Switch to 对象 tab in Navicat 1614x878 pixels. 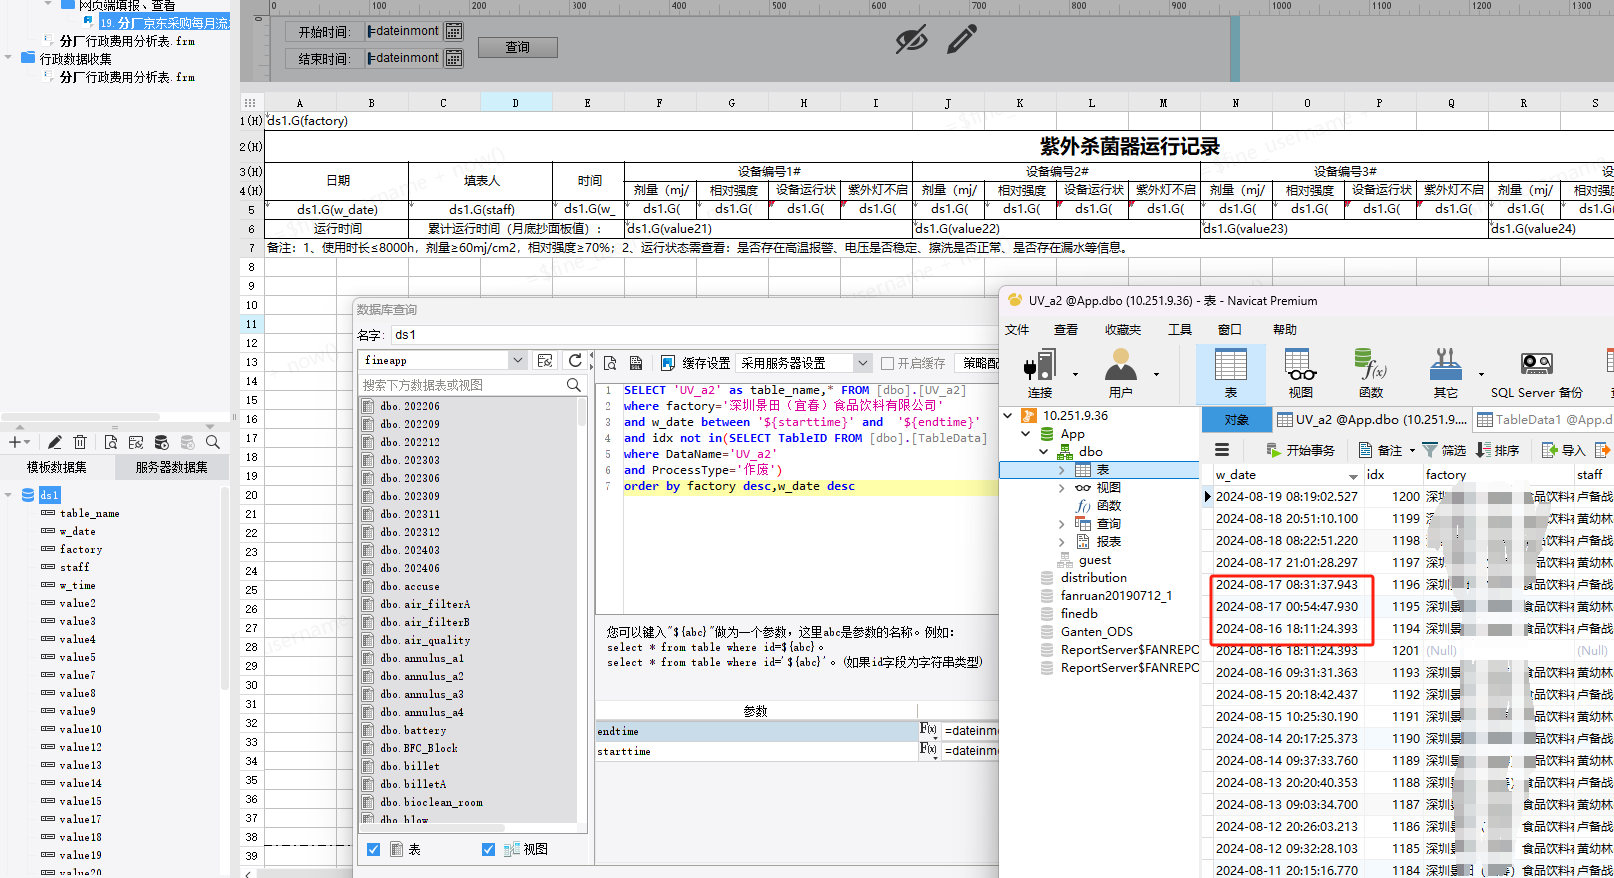point(1237,420)
